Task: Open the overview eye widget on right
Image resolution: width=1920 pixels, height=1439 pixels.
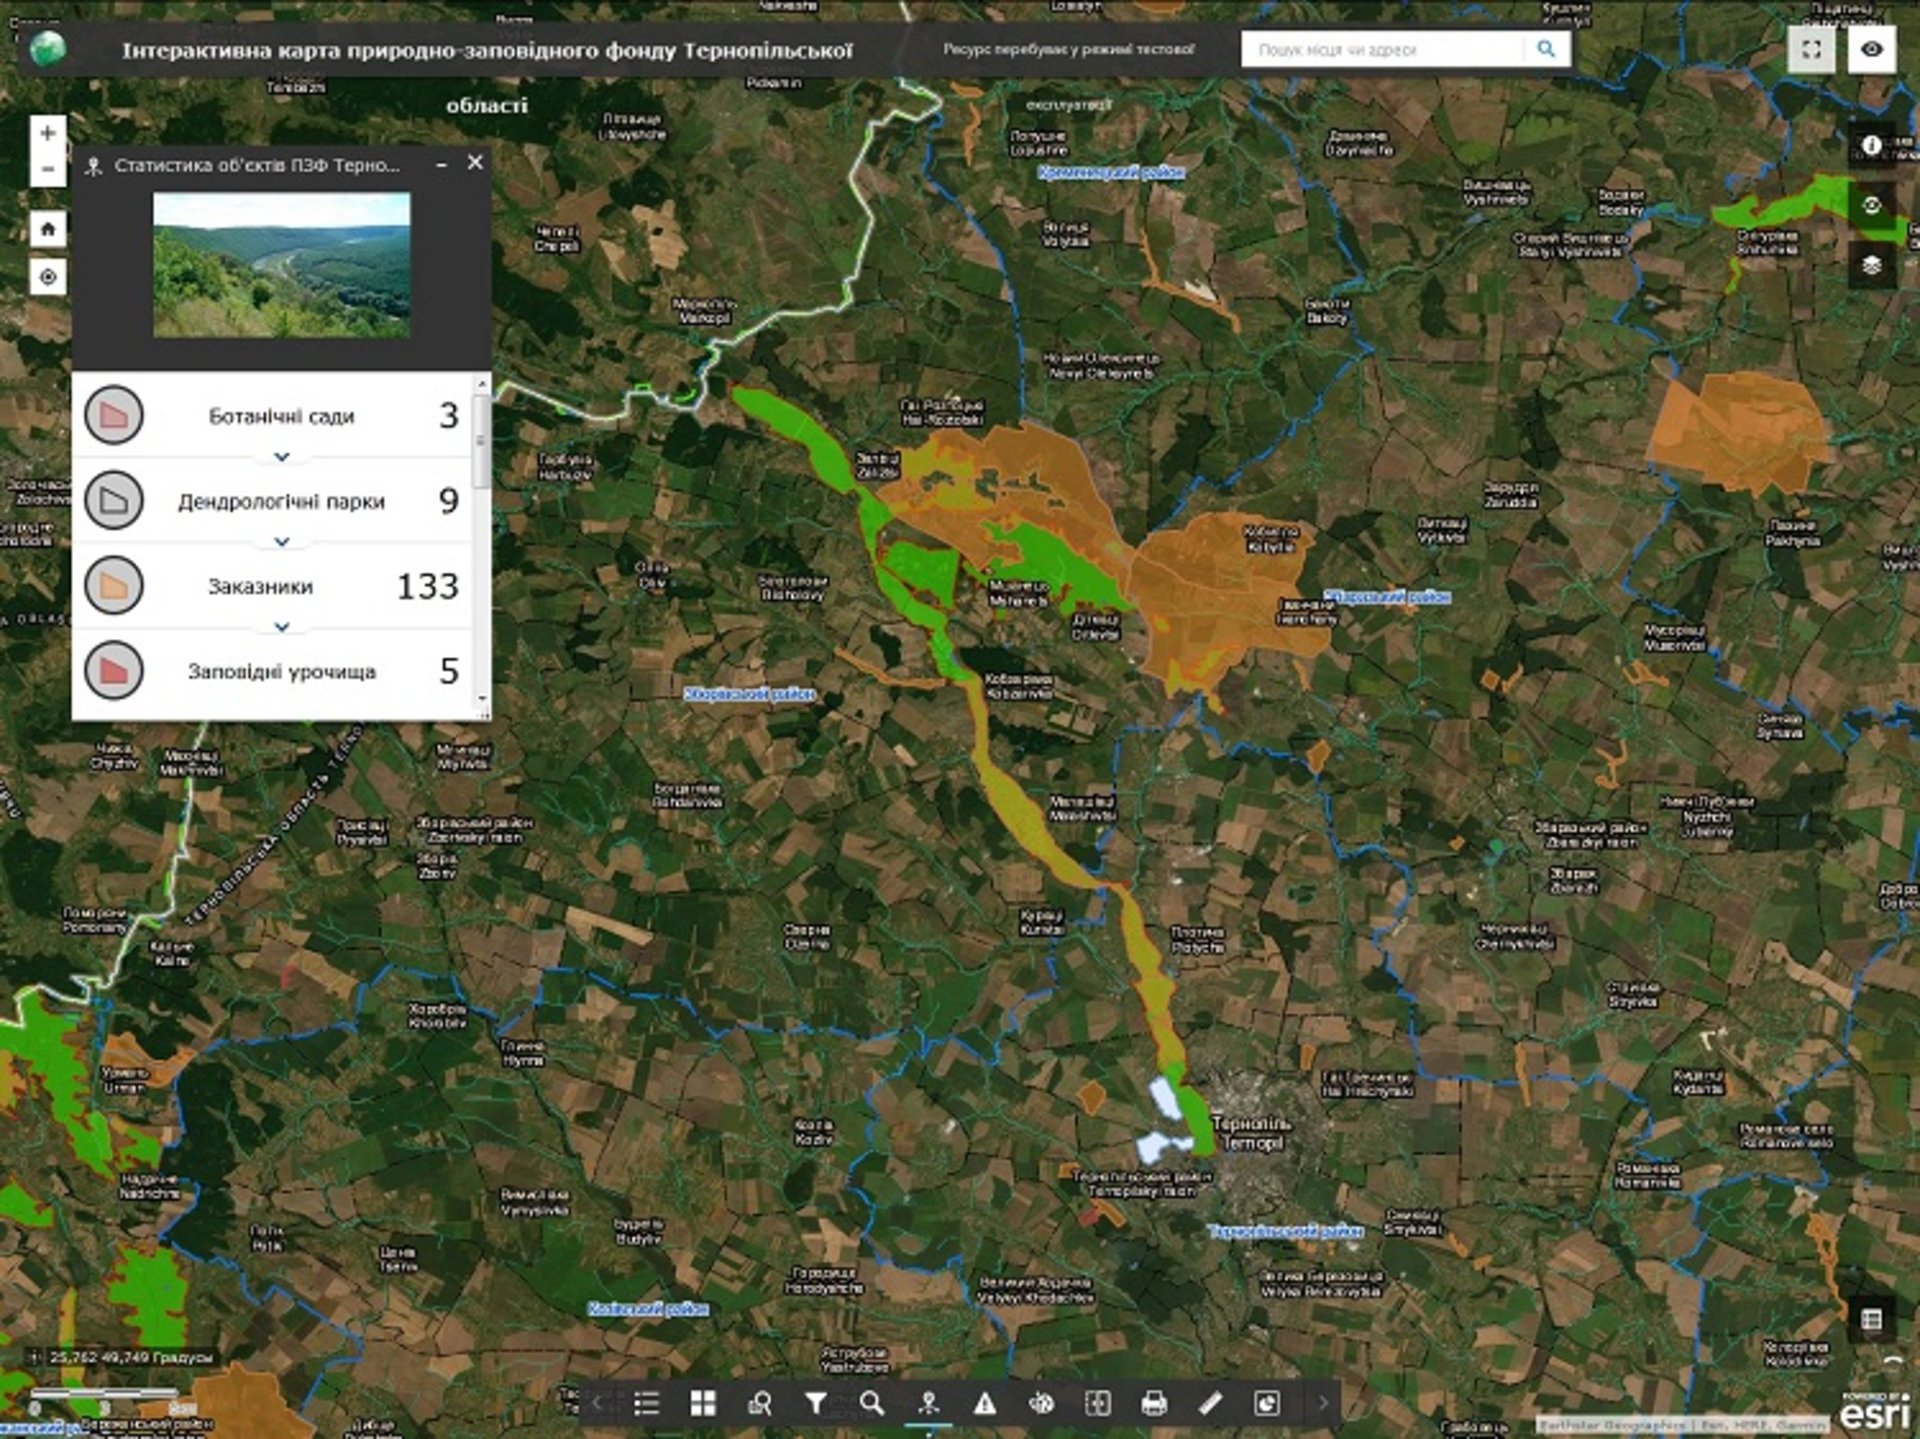Action: coord(1872,206)
